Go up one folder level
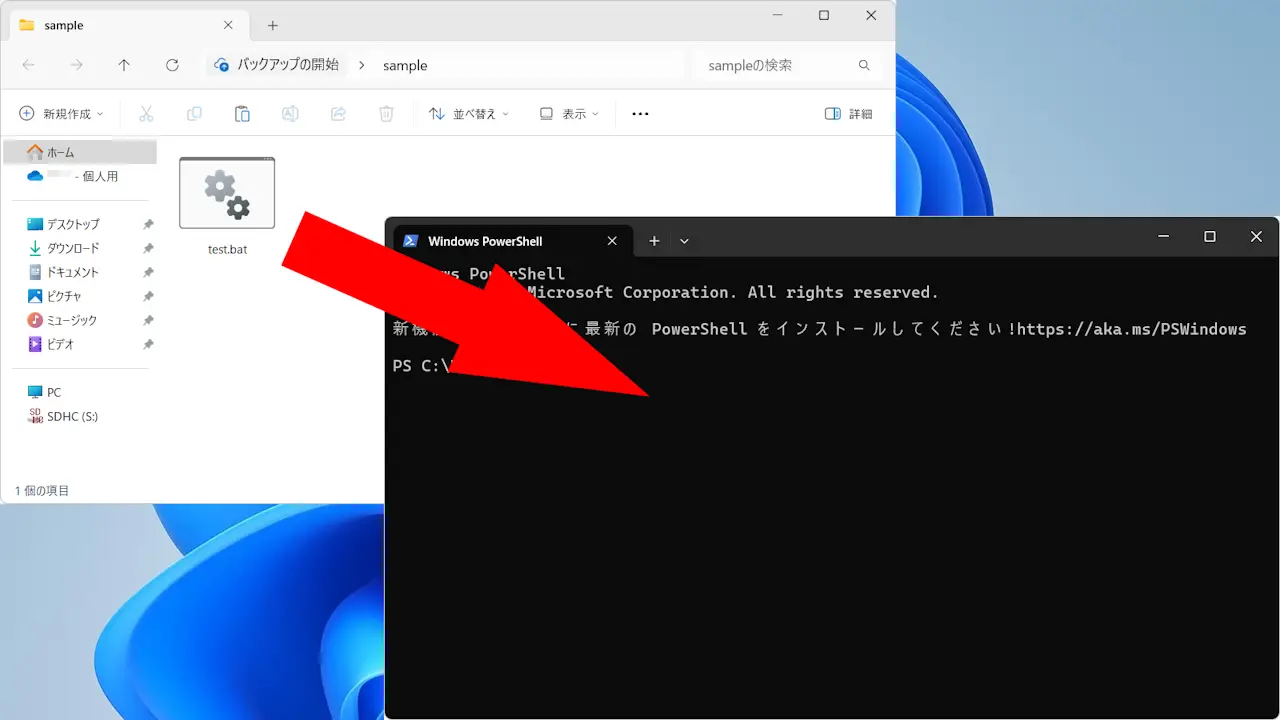The width and height of the screenshot is (1280, 720). [x=124, y=65]
